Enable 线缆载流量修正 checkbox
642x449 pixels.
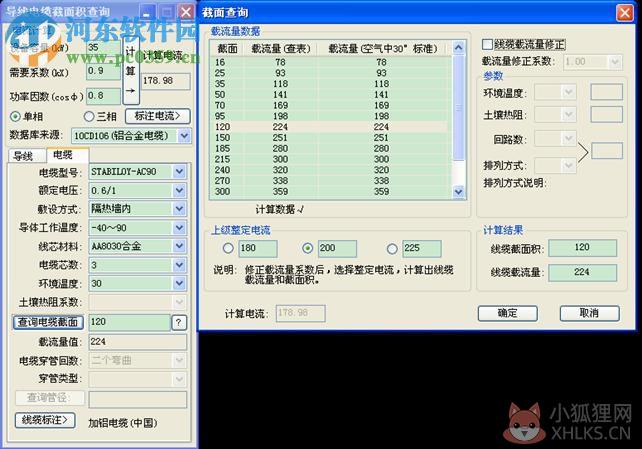click(487, 44)
